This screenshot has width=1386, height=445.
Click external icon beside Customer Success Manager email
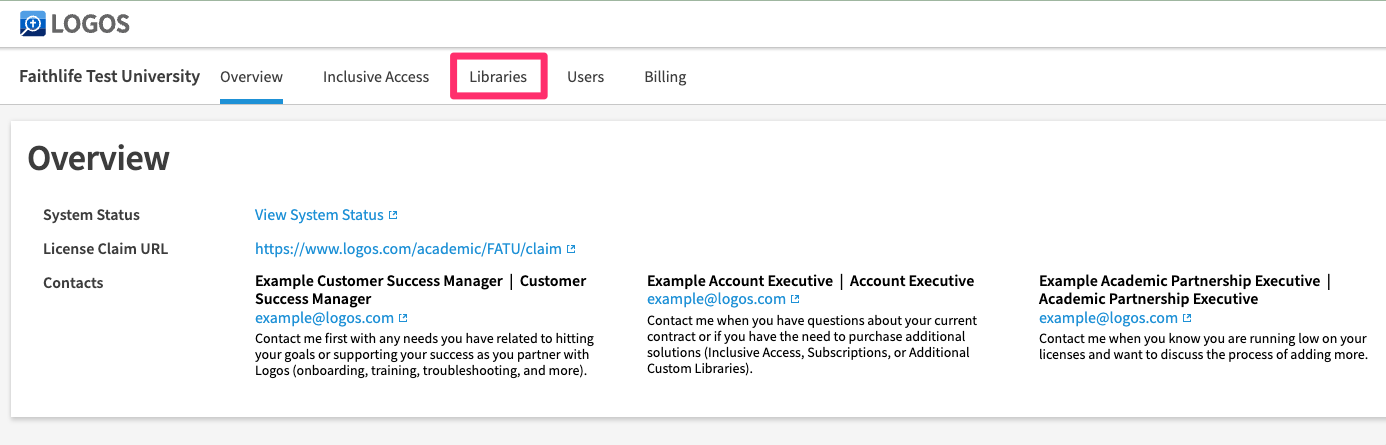click(403, 318)
